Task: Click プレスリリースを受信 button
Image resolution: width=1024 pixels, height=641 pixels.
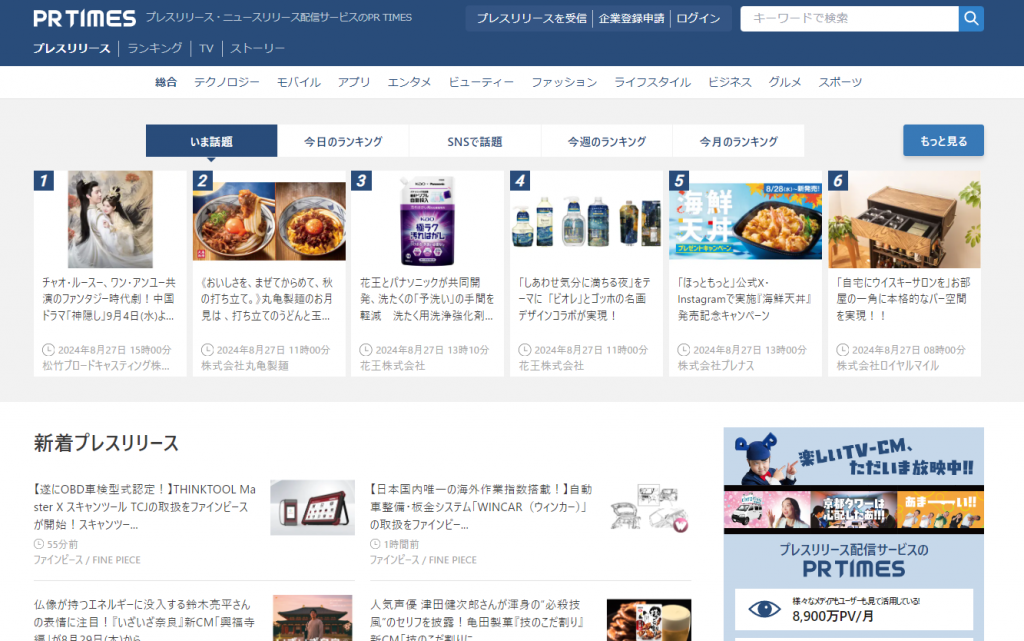Action: 531,19
